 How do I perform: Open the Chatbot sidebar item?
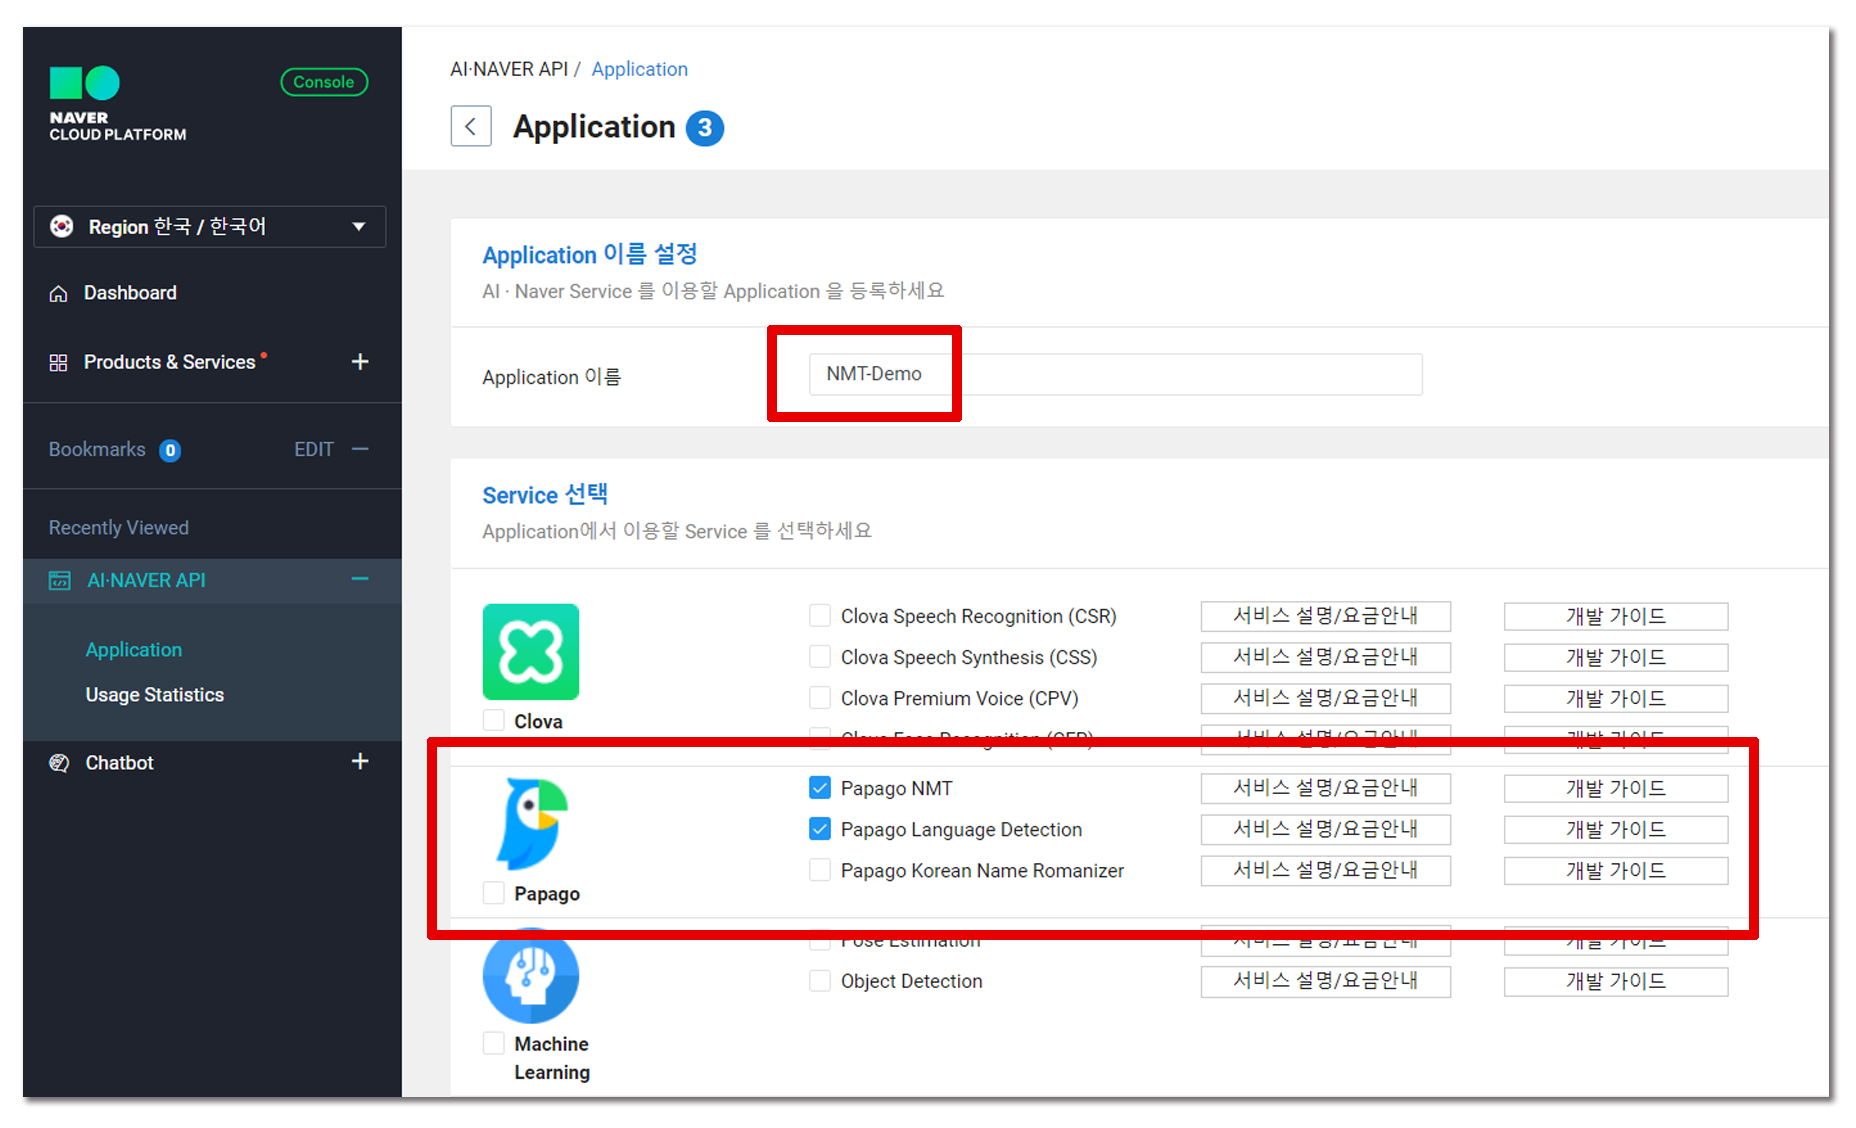coord(120,763)
